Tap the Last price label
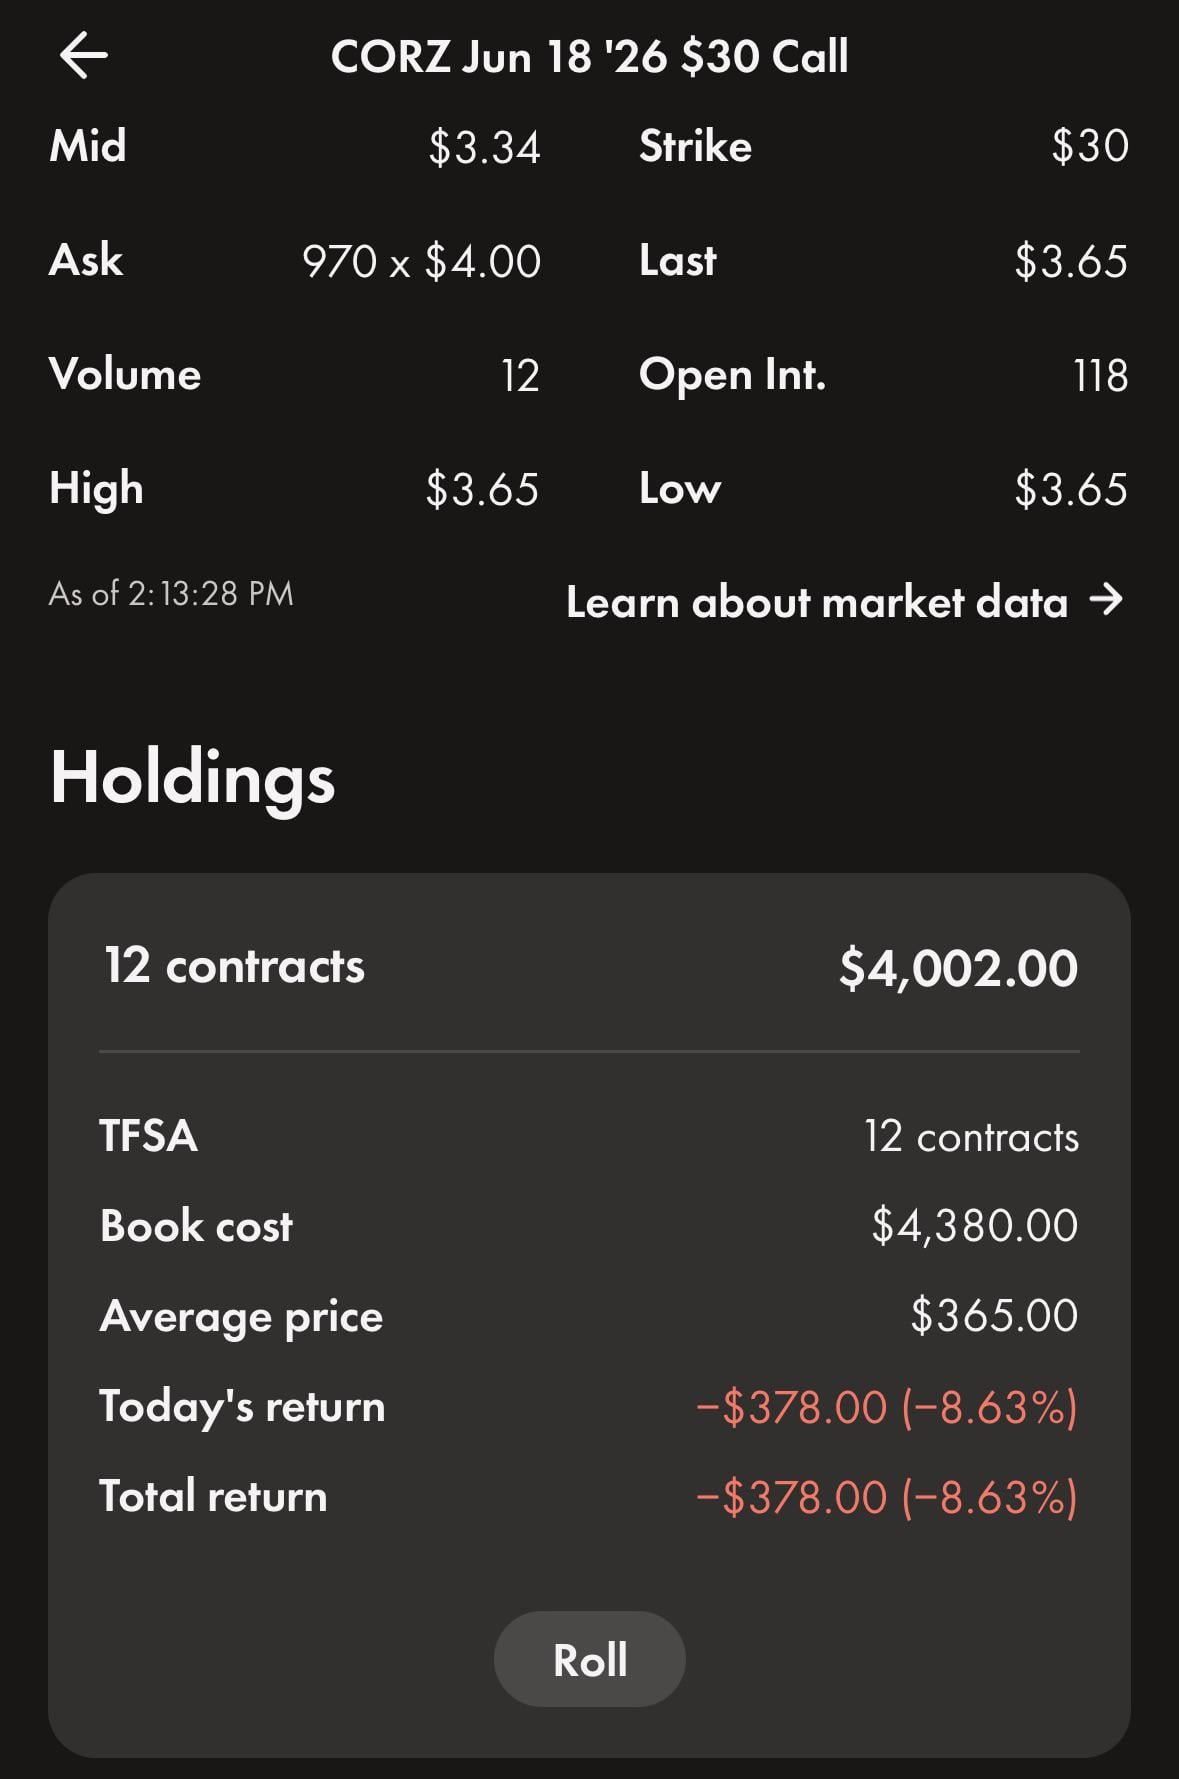The width and height of the screenshot is (1179, 1779). pos(678,261)
